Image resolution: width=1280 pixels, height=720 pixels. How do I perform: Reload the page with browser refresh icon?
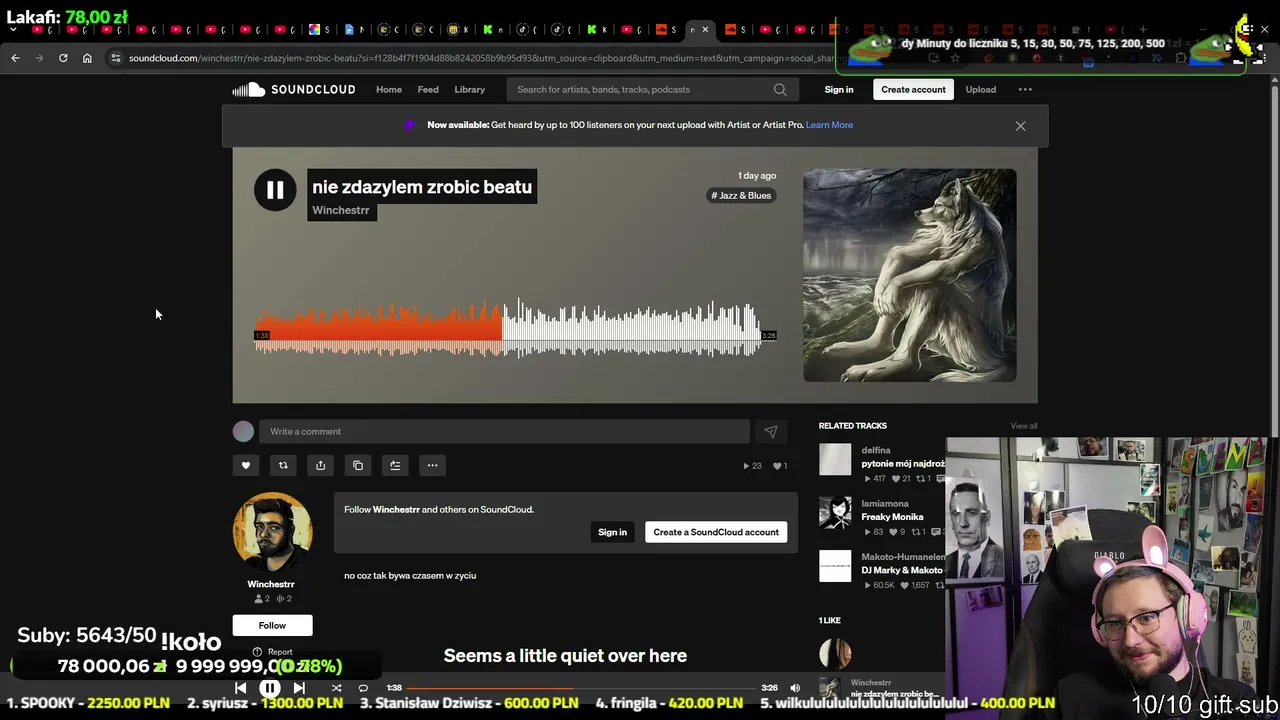tap(63, 58)
